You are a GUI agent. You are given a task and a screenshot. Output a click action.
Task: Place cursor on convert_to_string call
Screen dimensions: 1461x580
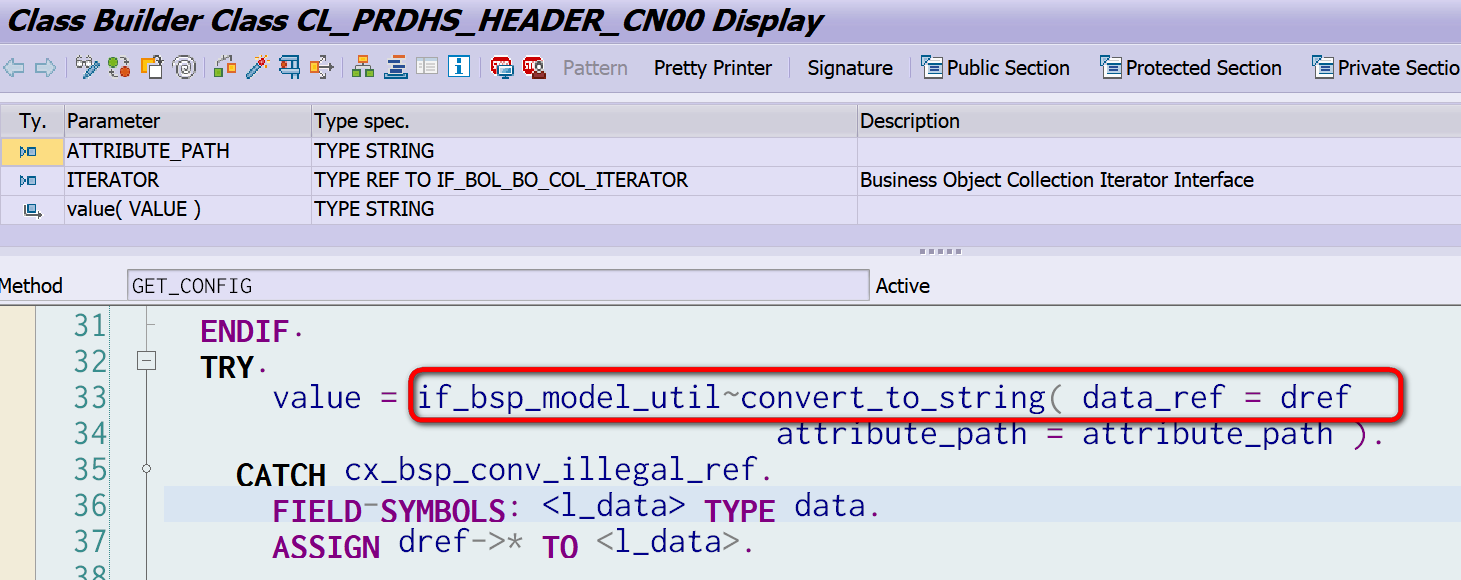pos(895,398)
